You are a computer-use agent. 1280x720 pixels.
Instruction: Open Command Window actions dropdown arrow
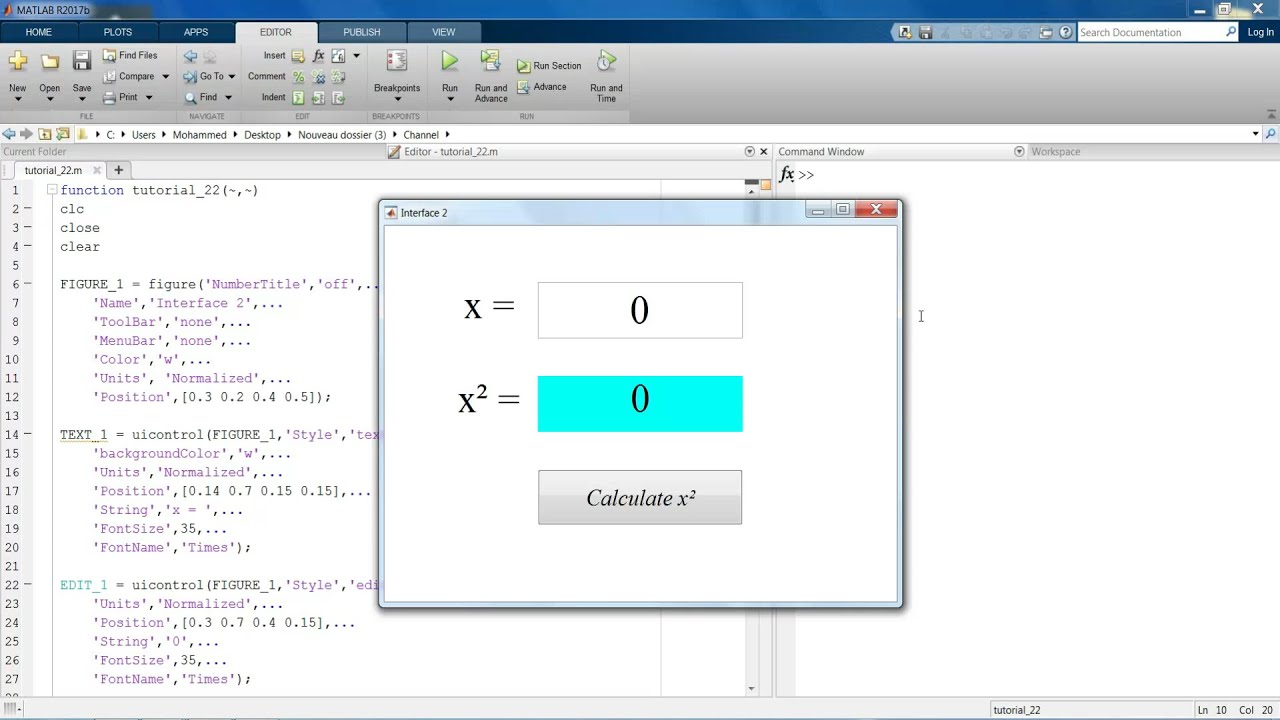pyautogui.click(x=1019, y=152)
